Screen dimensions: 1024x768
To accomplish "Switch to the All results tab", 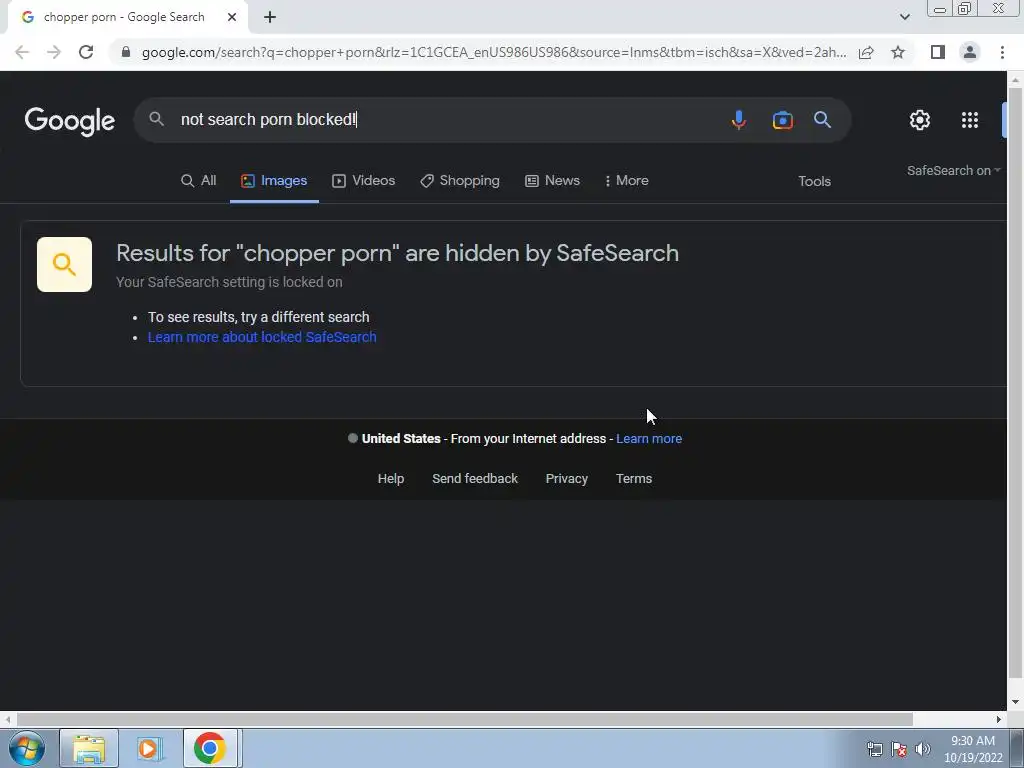I will (x=199, y=181).
